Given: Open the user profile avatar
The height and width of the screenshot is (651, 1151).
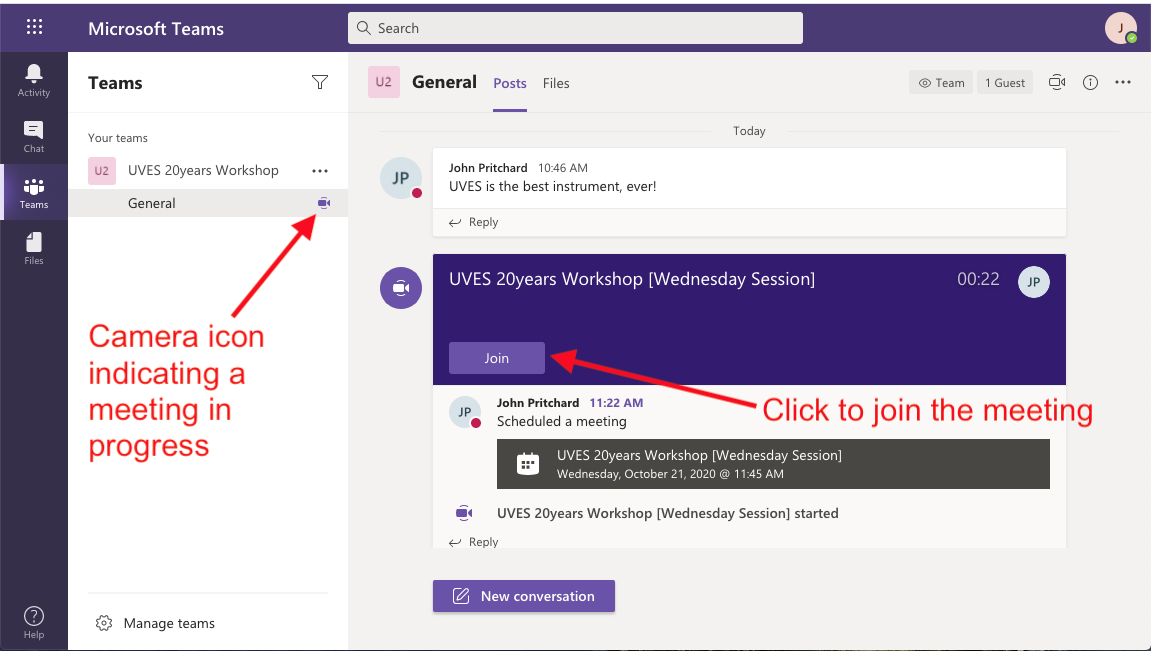Looking at the screenshot, I should [x=1121, y=29].
